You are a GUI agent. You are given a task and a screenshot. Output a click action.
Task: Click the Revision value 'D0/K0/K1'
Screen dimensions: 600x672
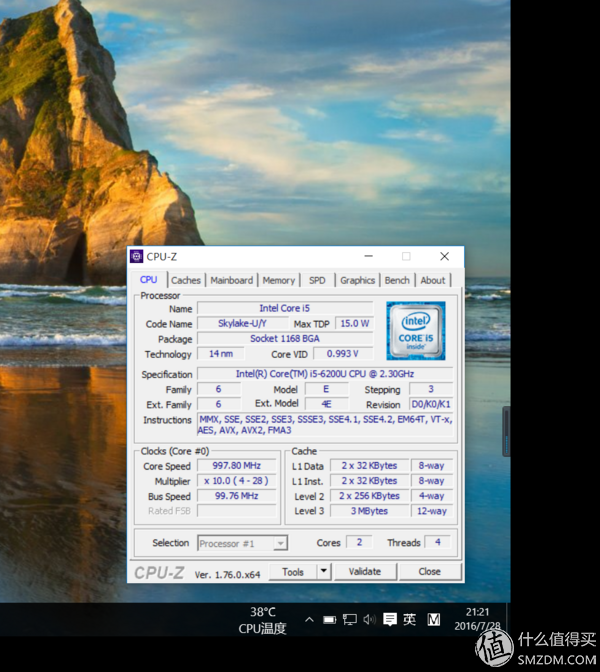point(431,404)
